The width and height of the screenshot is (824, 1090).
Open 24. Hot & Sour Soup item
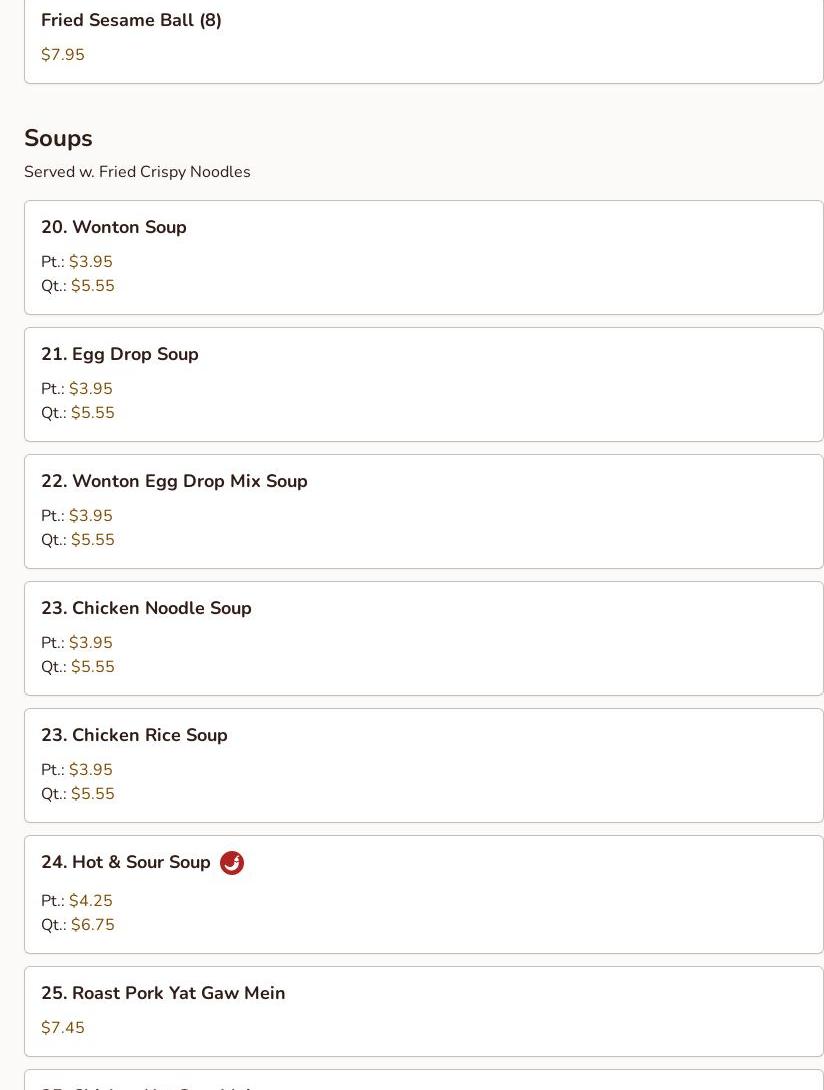(x=423, y=895)
